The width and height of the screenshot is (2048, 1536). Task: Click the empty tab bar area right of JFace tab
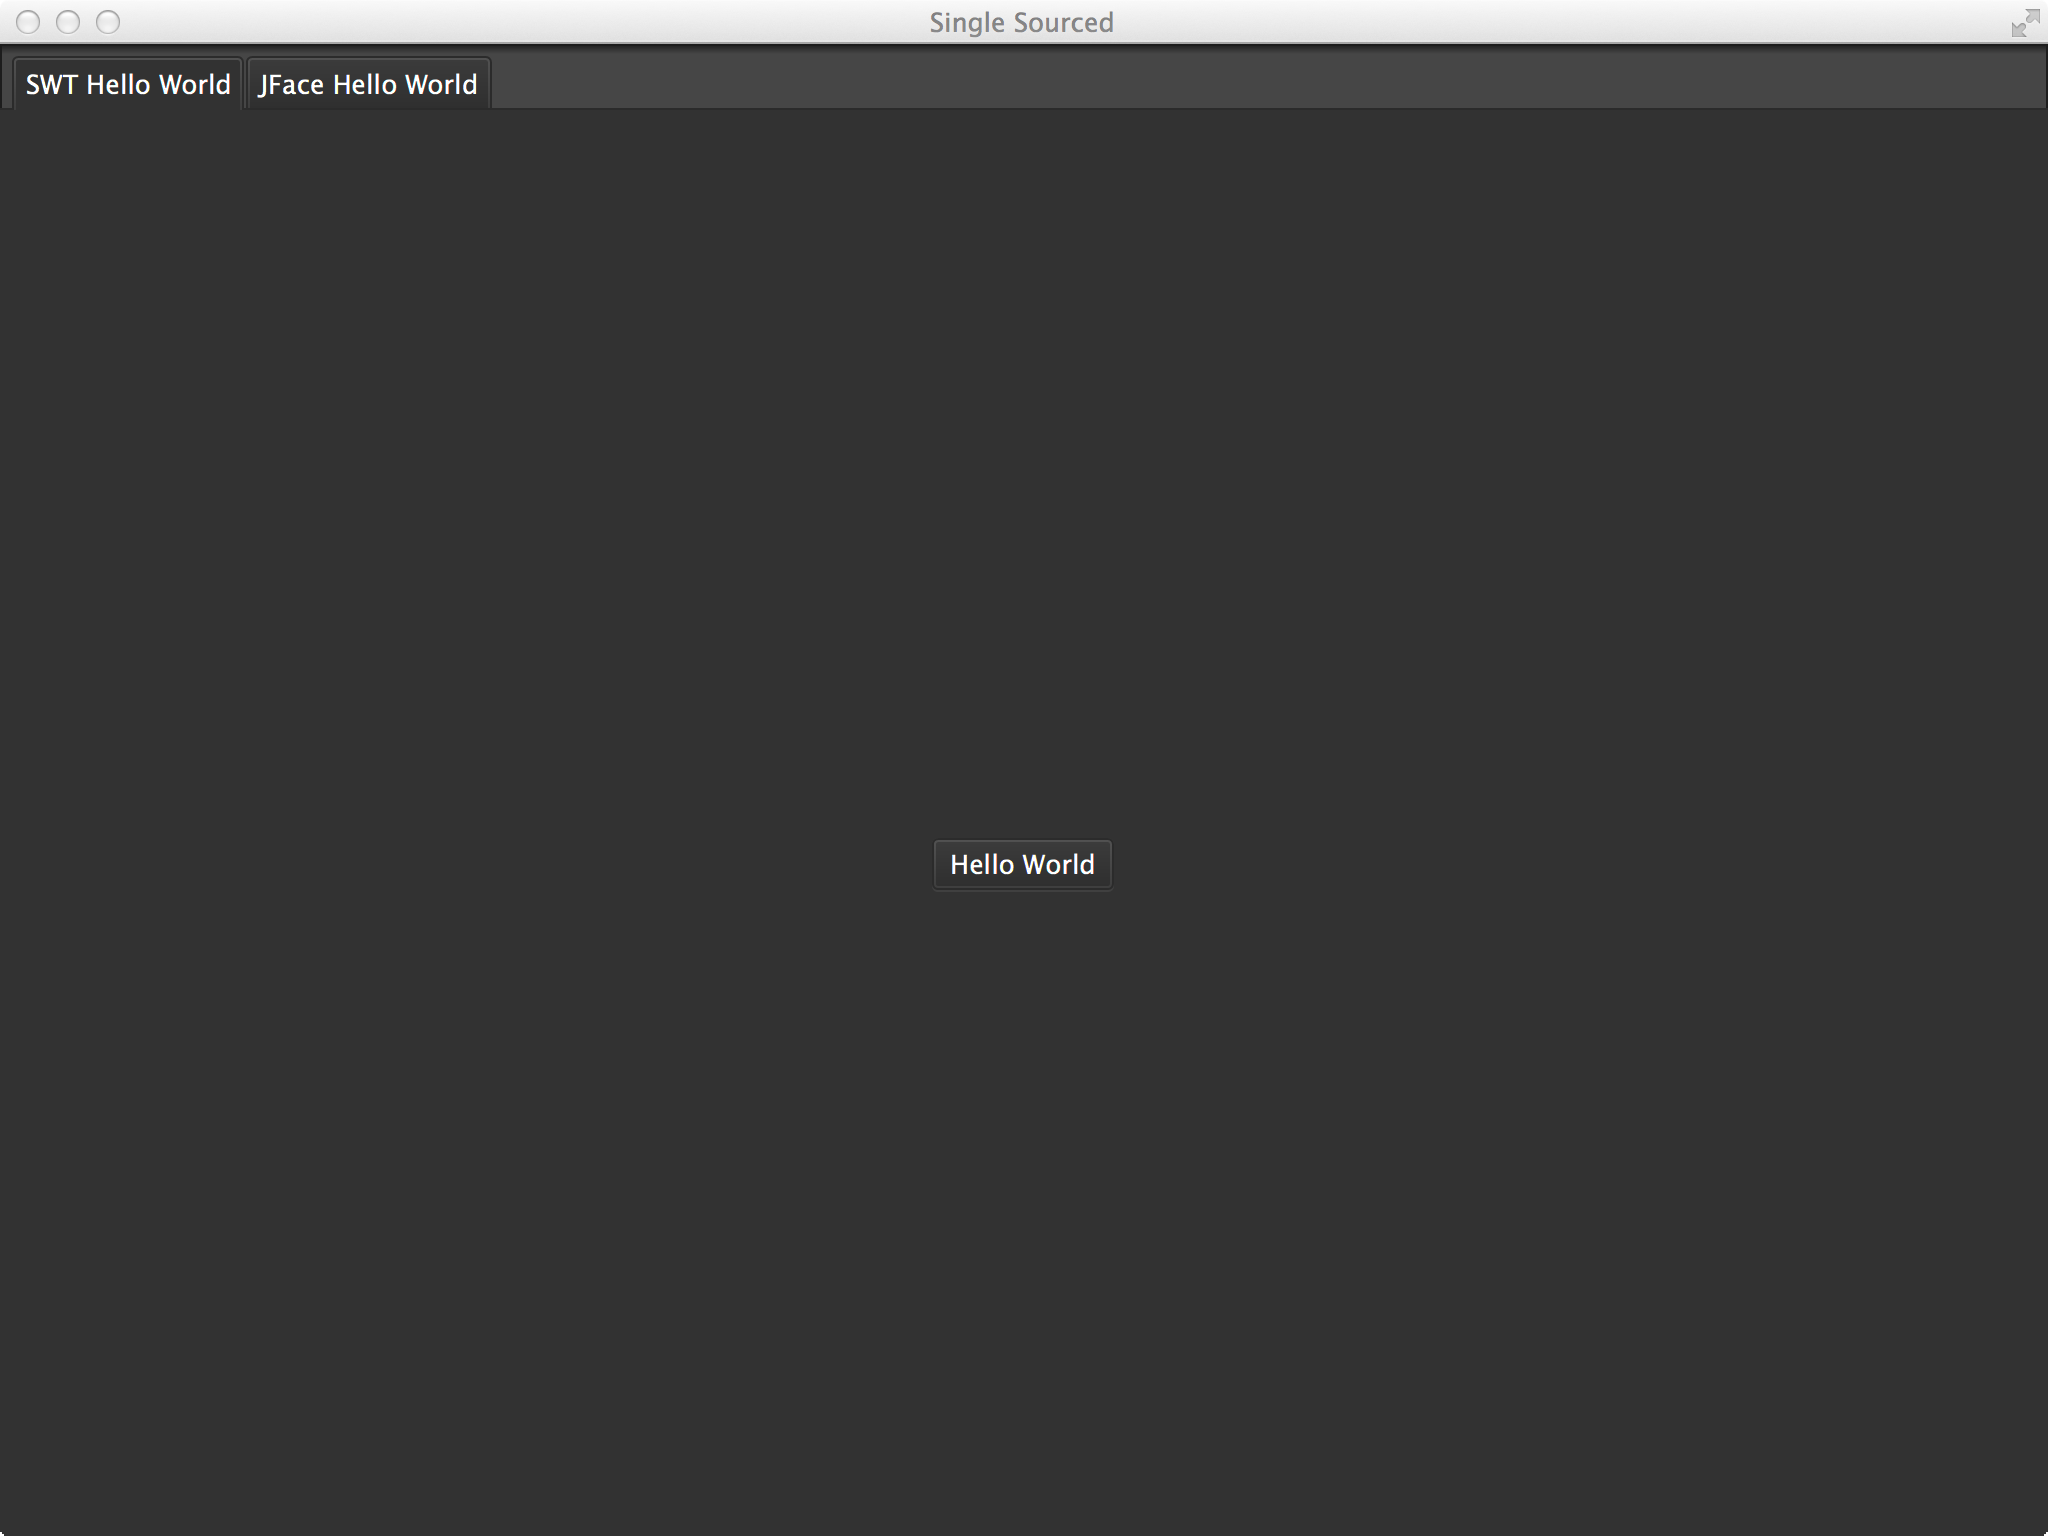pyautogui.click(x=1200, y=82)
